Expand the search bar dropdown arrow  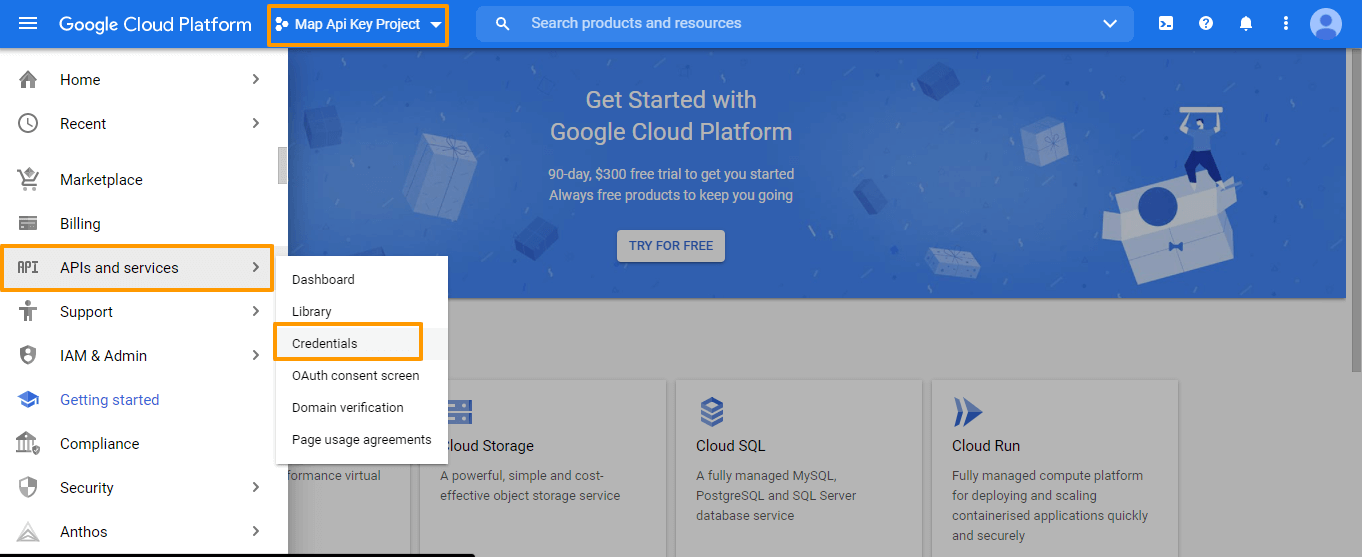tap(1110, 24)
